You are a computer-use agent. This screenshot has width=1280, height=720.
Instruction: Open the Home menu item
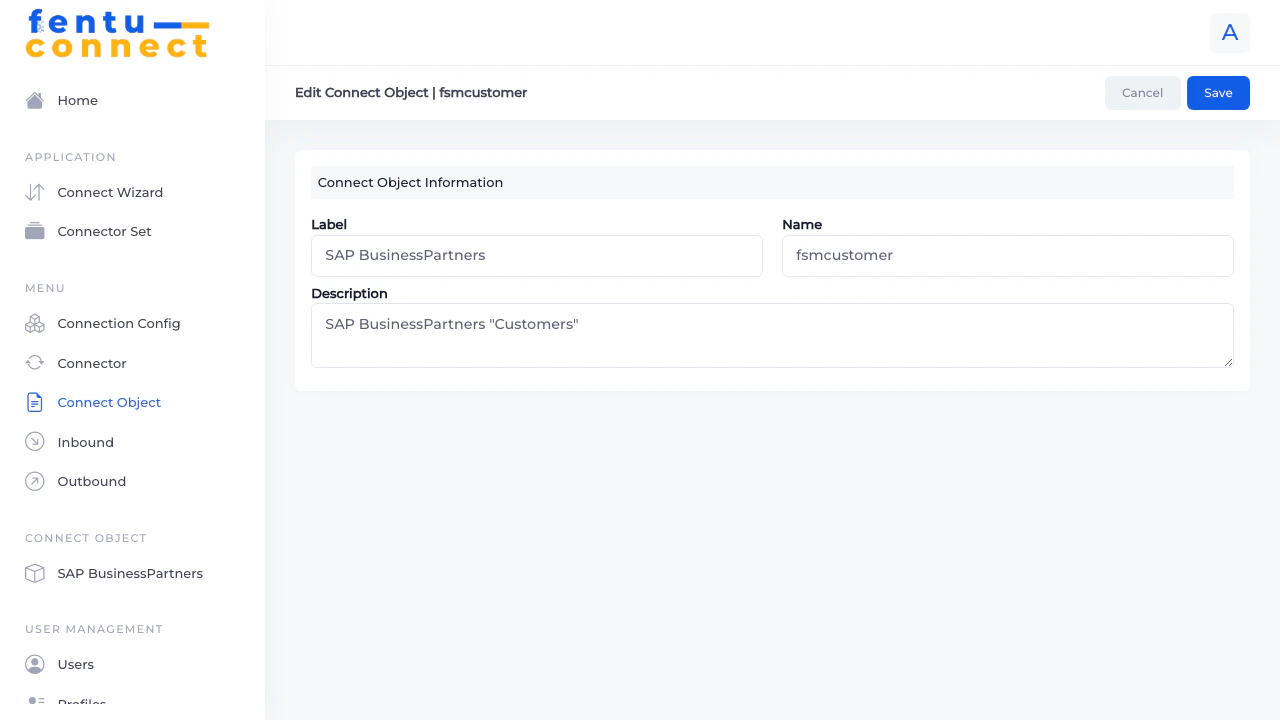coord(77,100)
